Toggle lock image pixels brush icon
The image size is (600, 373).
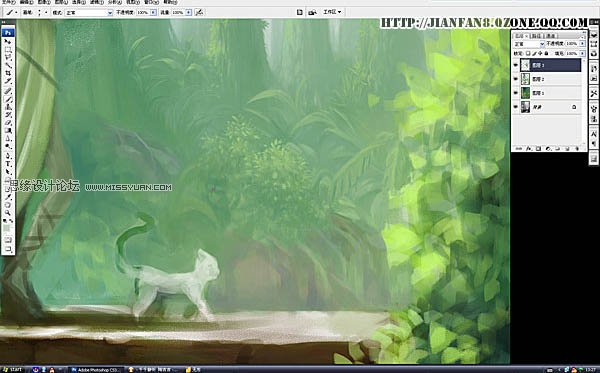pyautogui.click(x=534, y=53)
